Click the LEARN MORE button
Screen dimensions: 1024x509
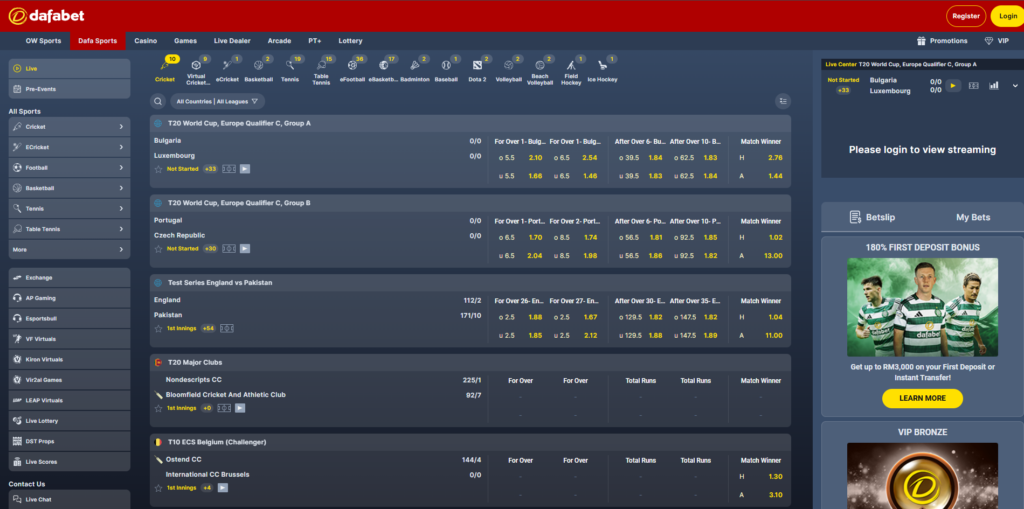922,398
